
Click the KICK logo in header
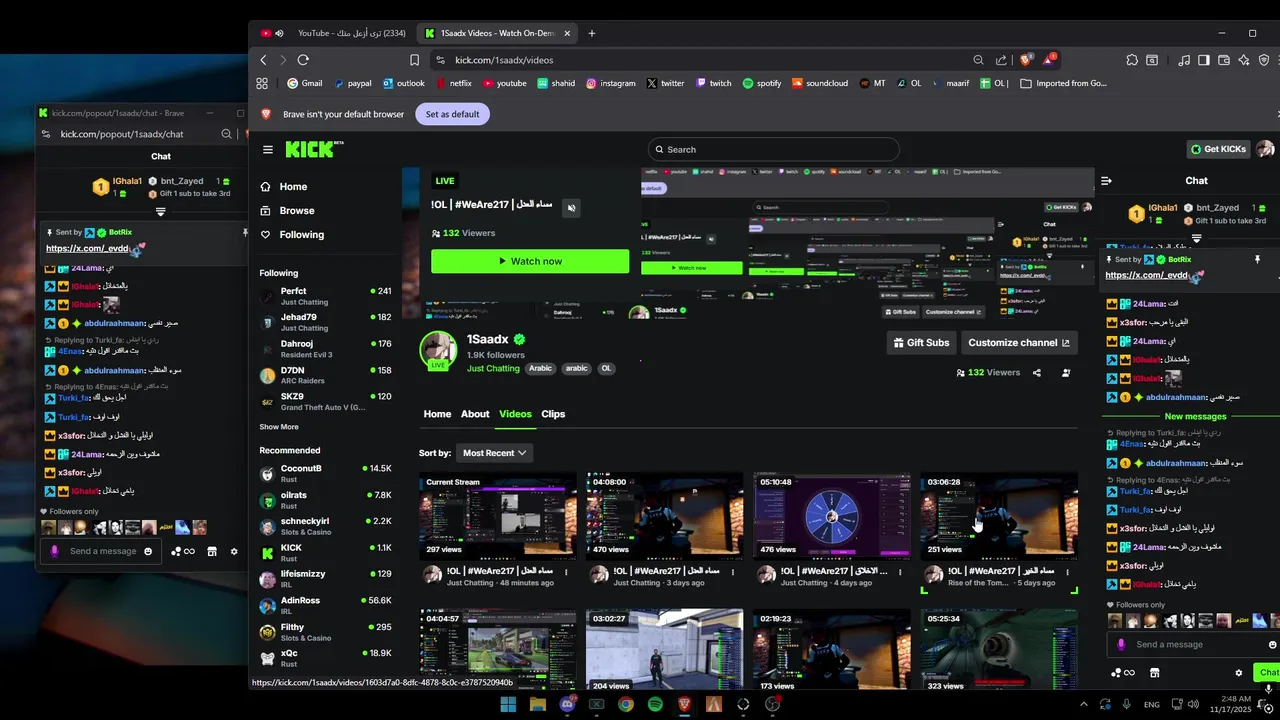tap(314, 149)
